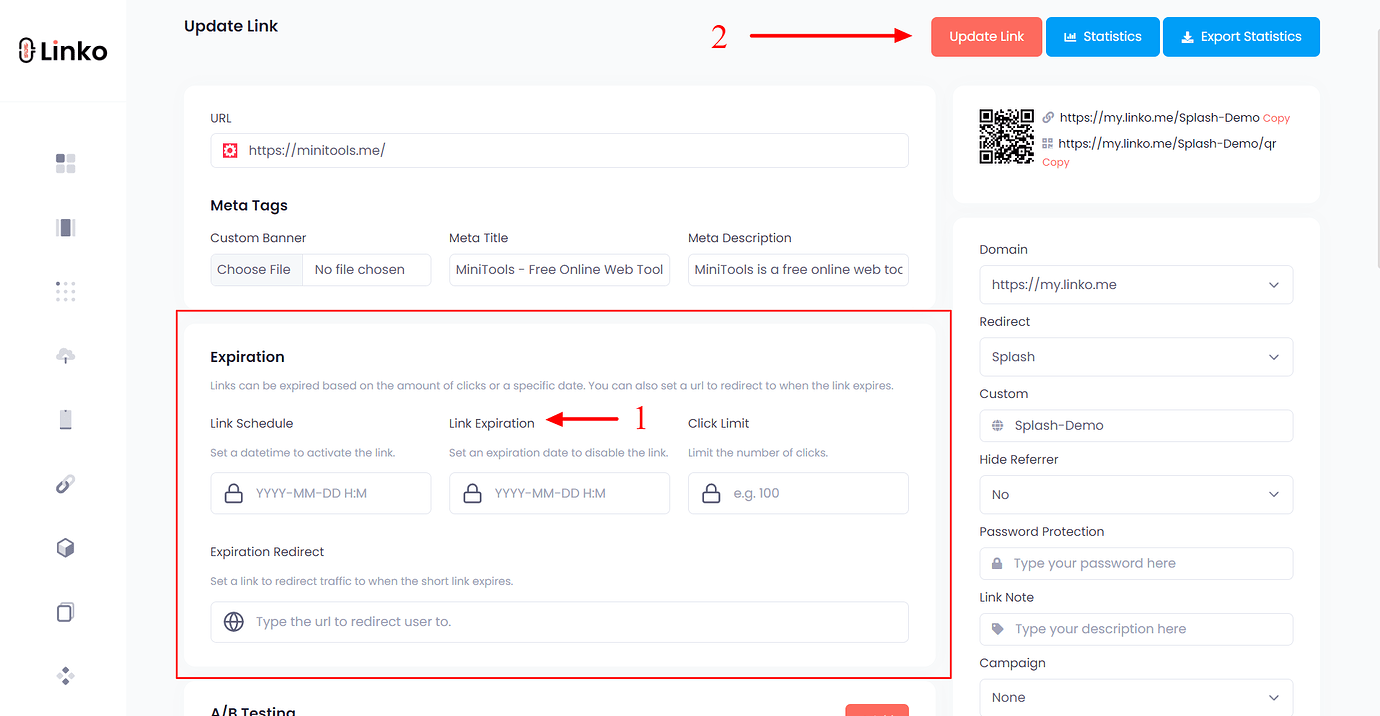Click the diamond pixels icon in sidebar
Screen dimensions: 1380x716
click(x=64, y=675)
